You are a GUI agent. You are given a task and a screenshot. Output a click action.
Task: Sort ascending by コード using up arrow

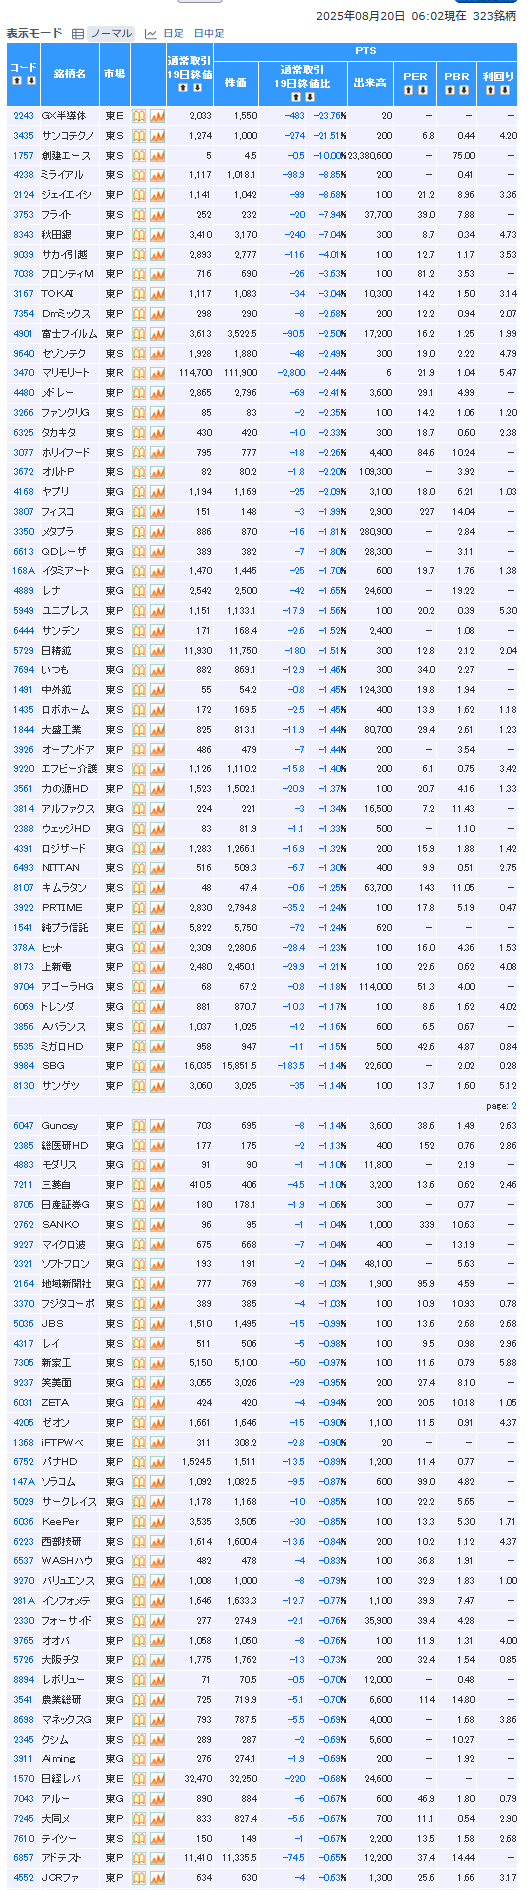coord(15,81)
